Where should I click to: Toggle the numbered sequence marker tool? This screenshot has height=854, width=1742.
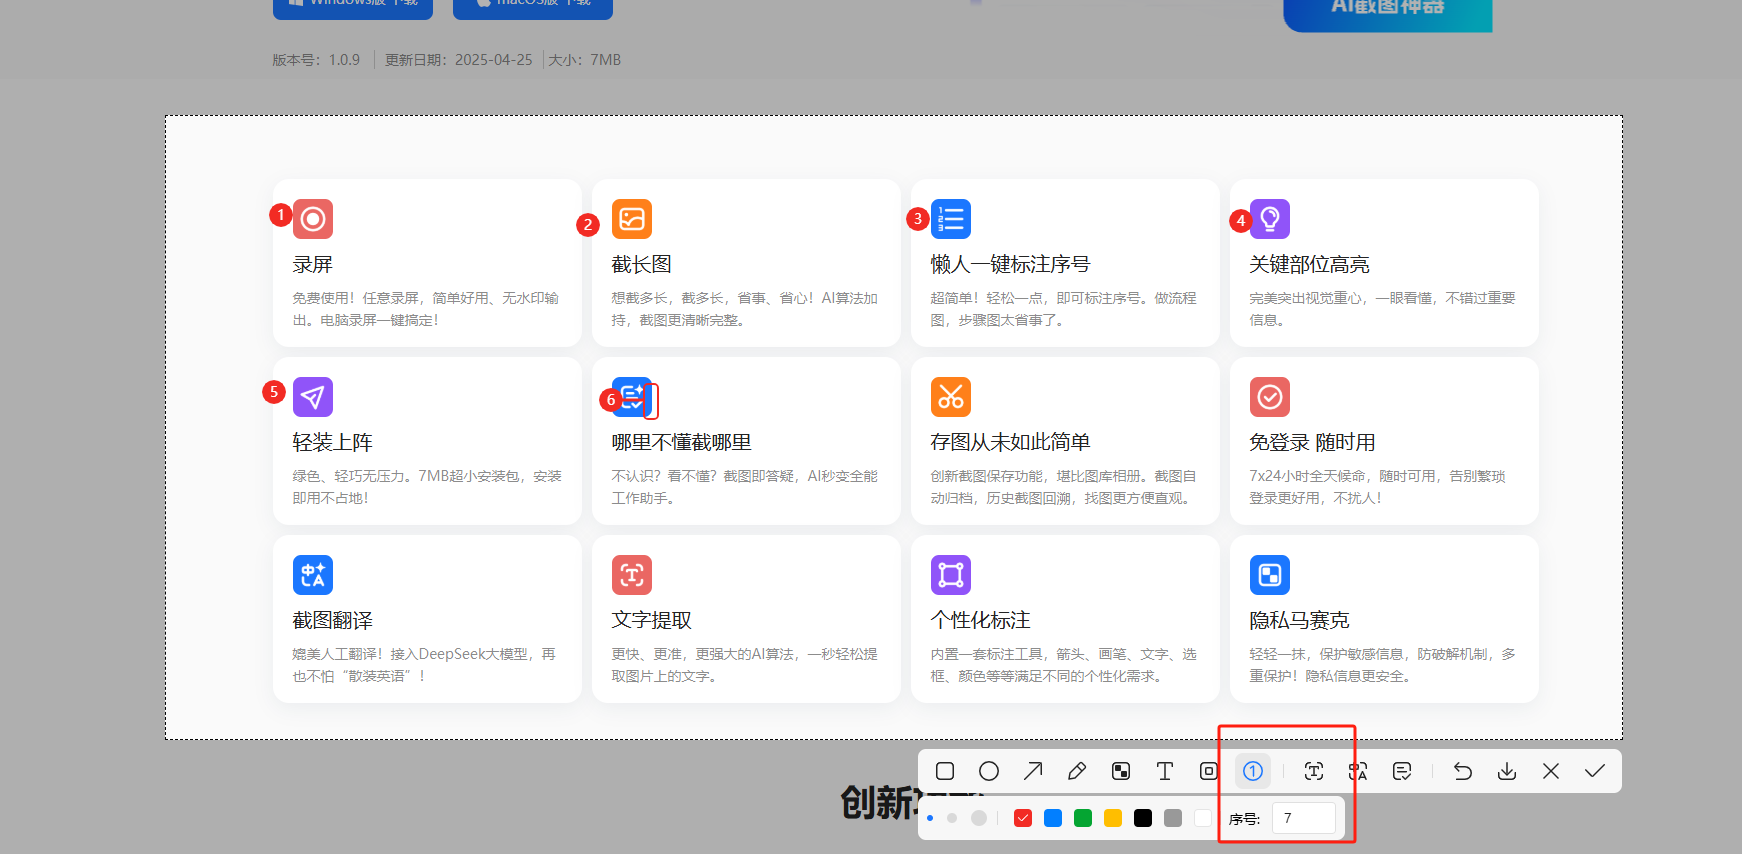pyautogui.click(x=1253, y=771)
